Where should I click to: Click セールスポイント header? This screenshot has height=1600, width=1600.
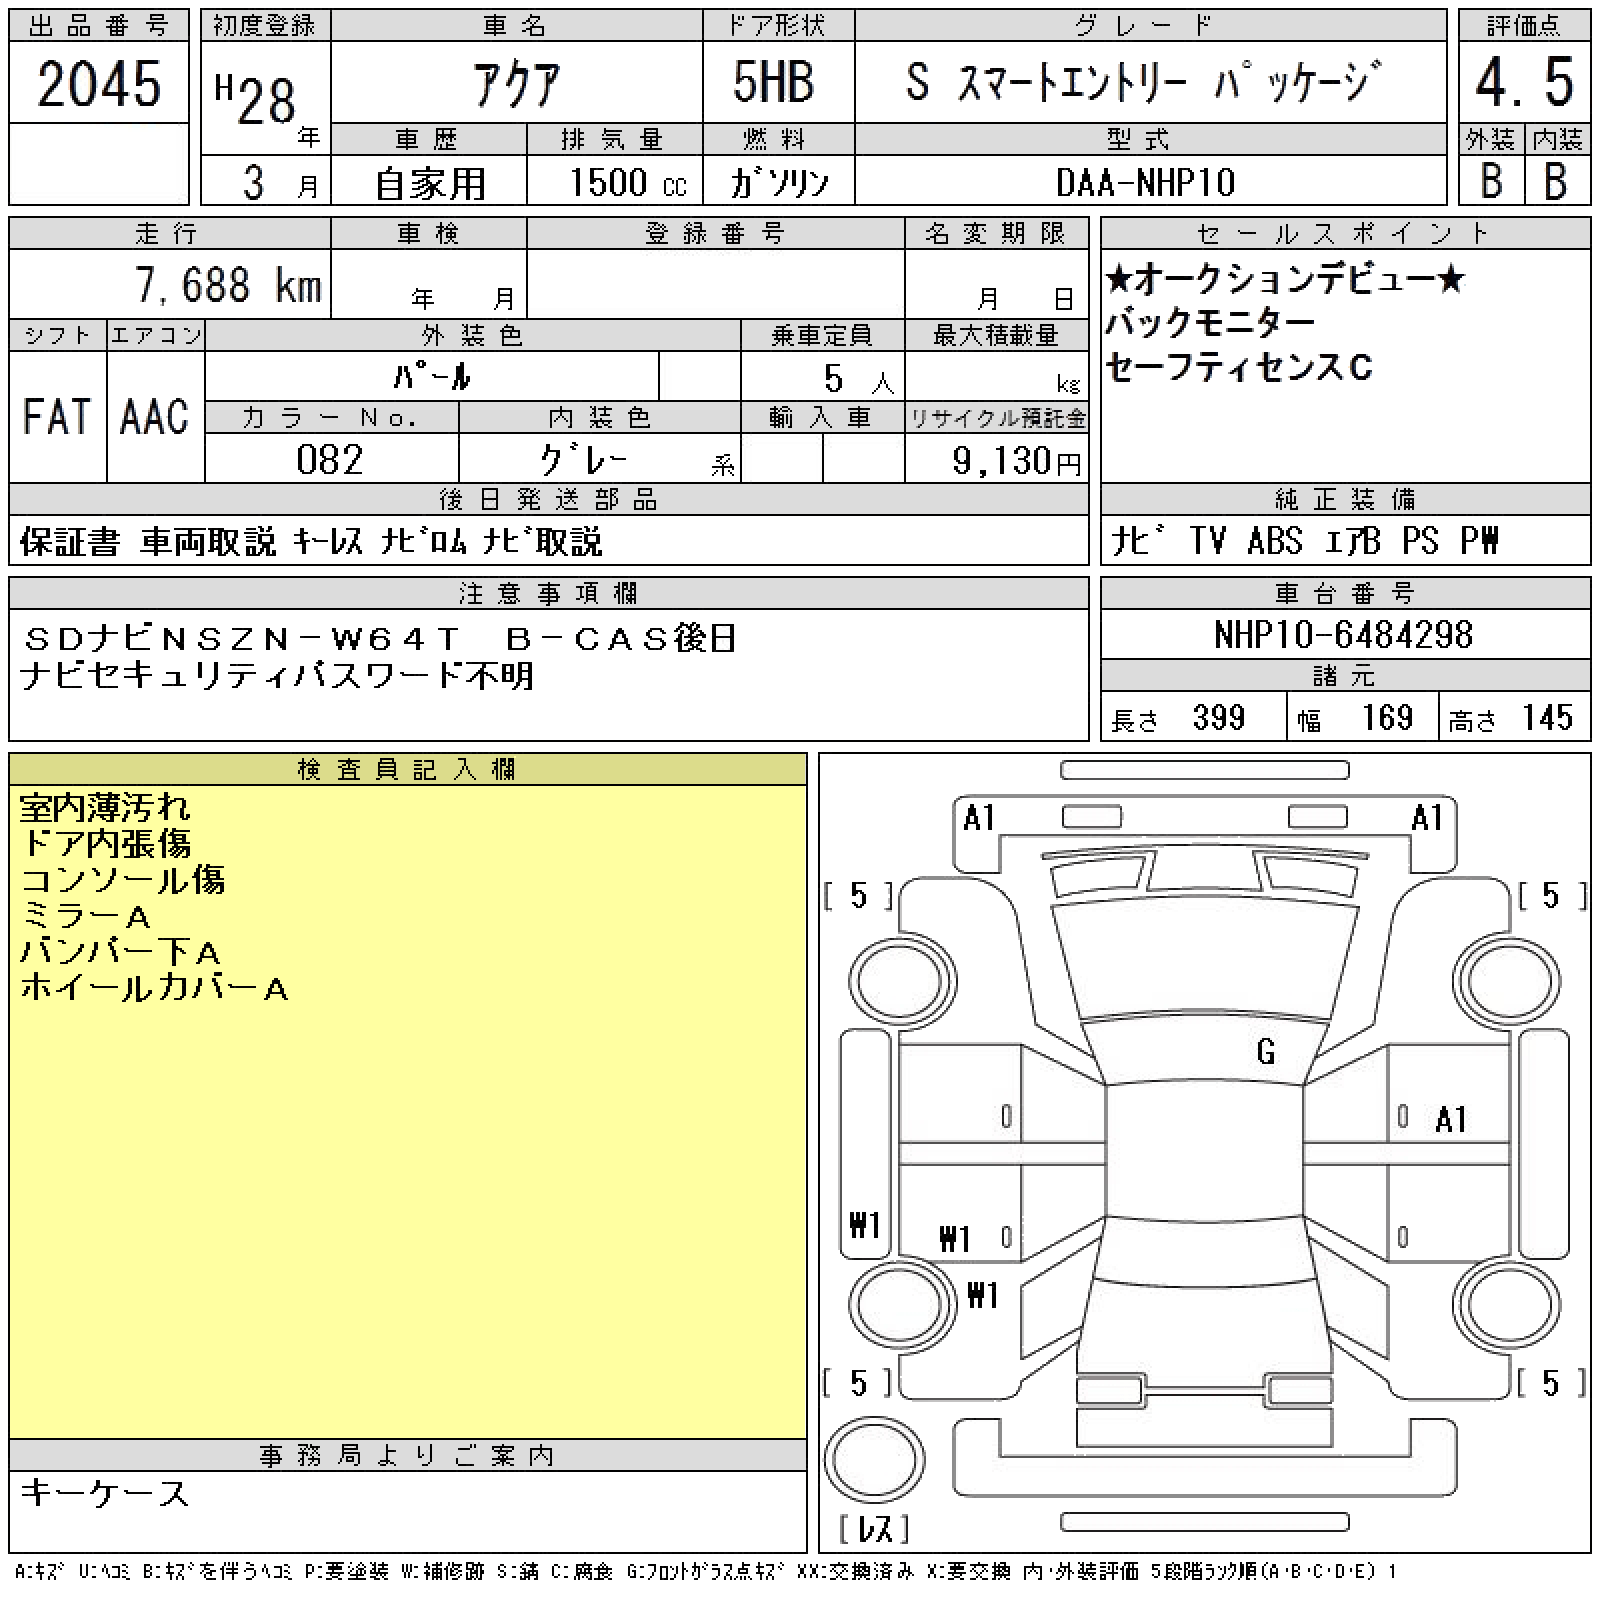[x=1345, y=233]
